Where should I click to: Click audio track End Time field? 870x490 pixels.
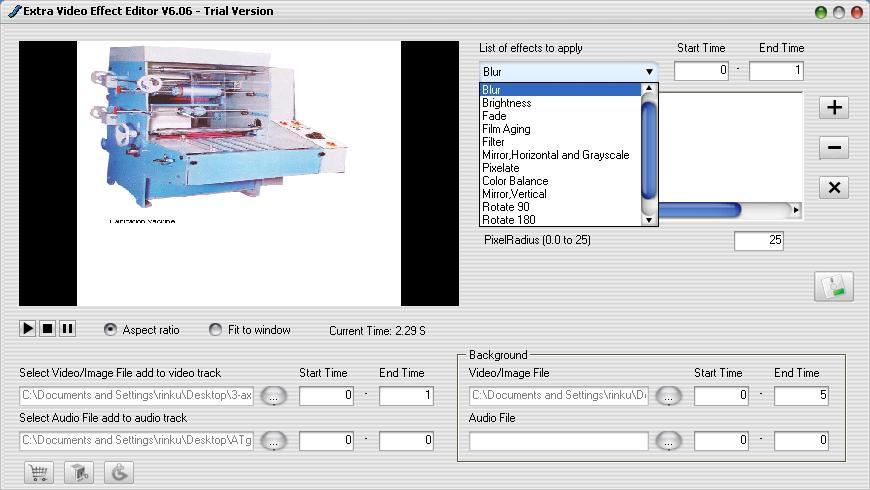pyautogui.click(x=406, y=441)
